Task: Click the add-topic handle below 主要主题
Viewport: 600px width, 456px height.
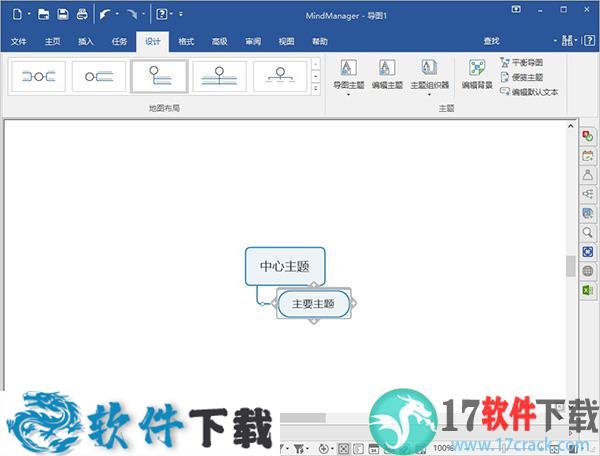Action: [314, 321]
